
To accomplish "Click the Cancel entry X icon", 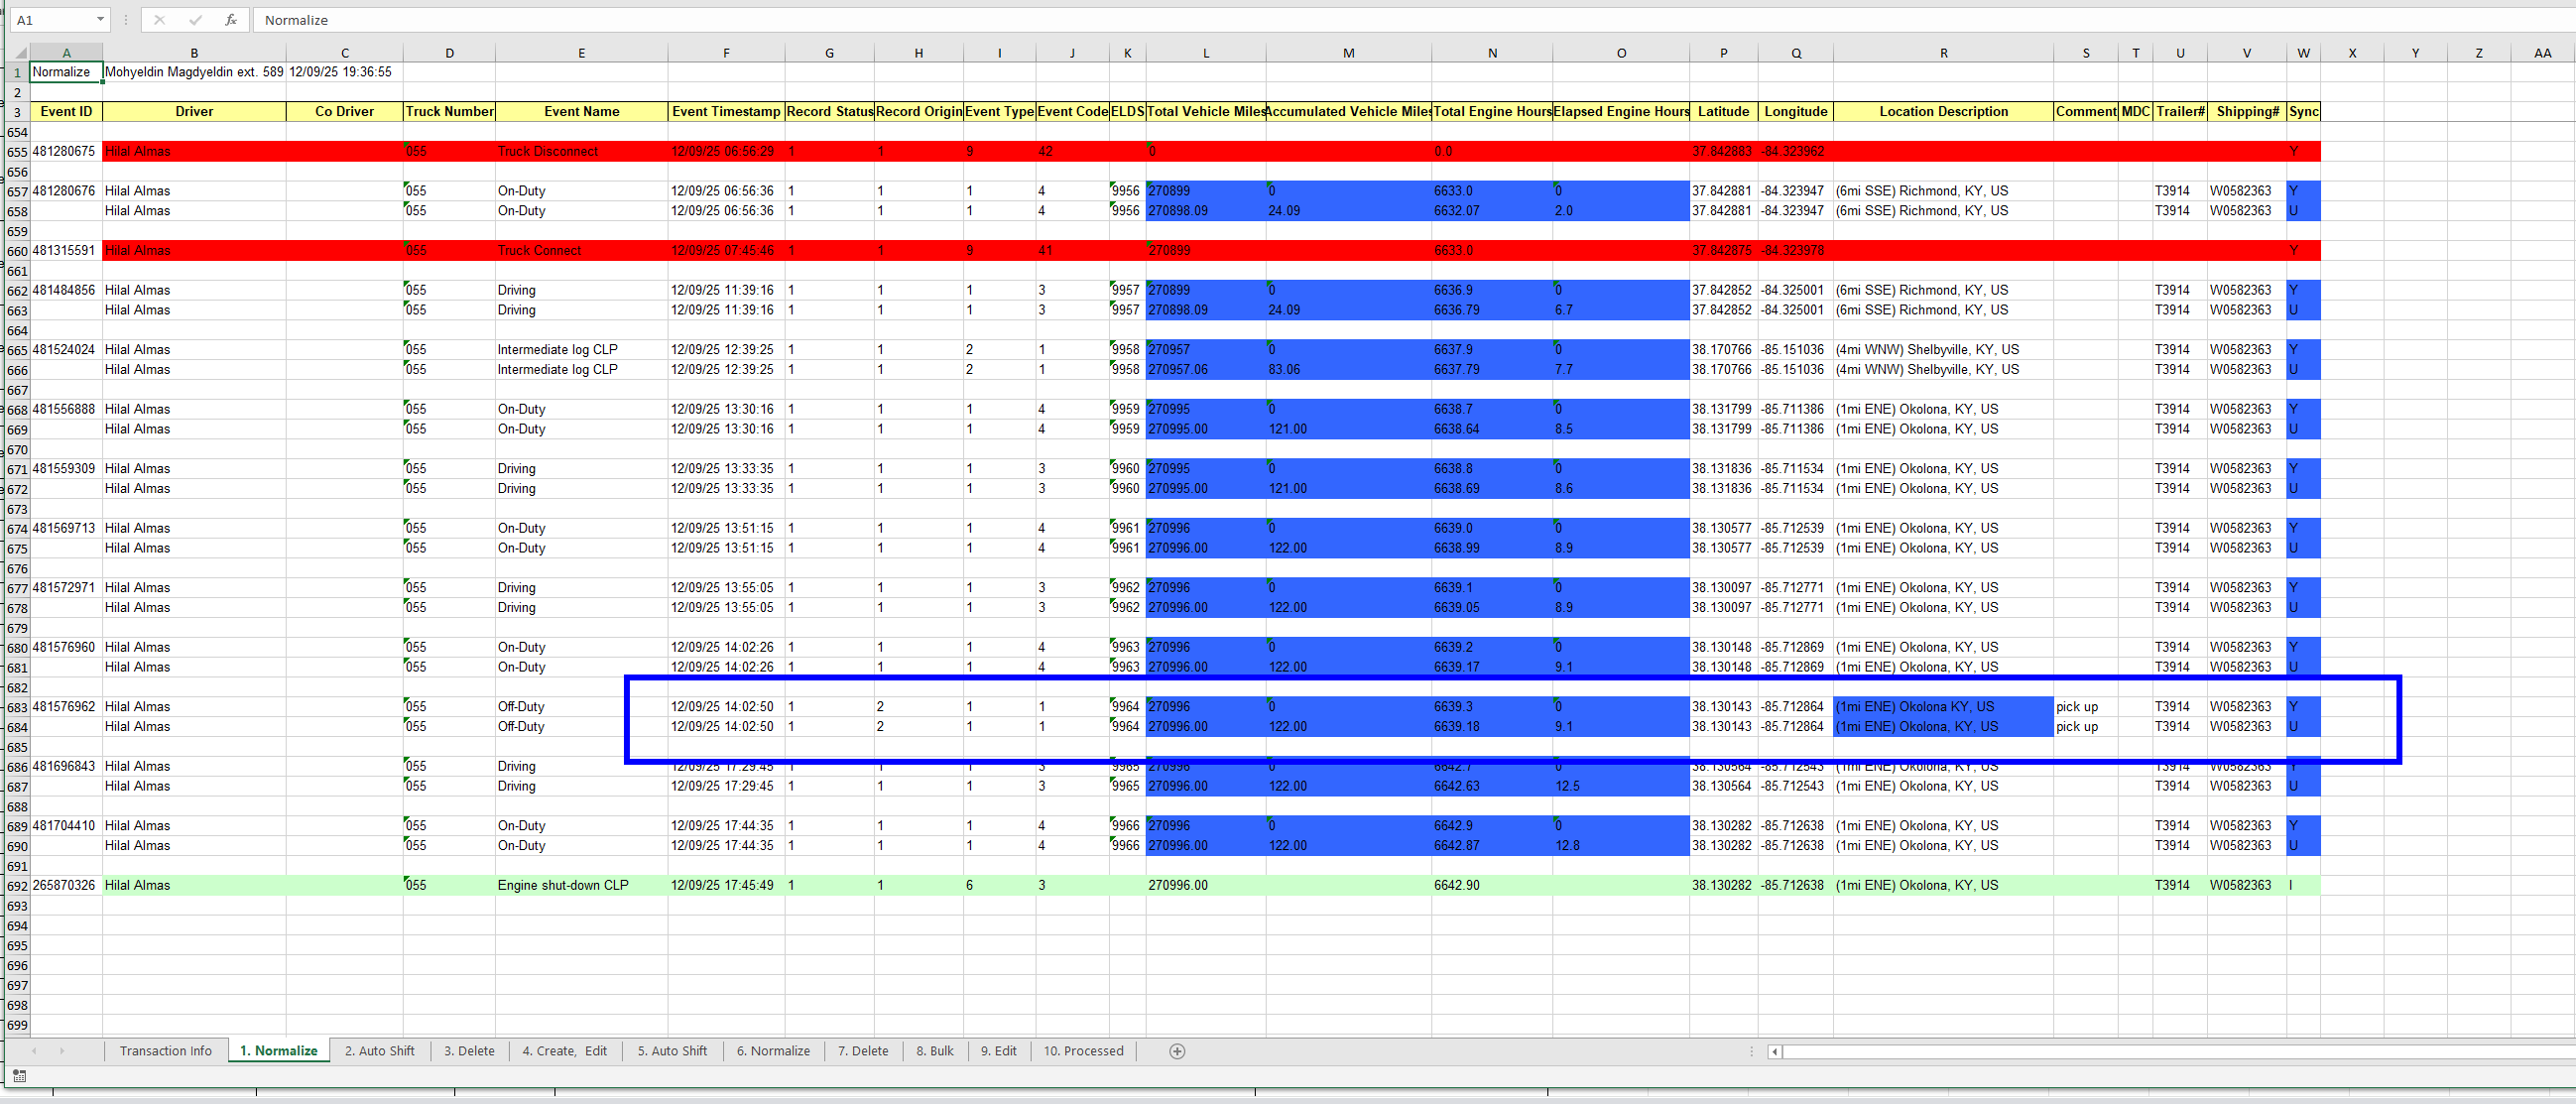I will [x=159, y=20].
